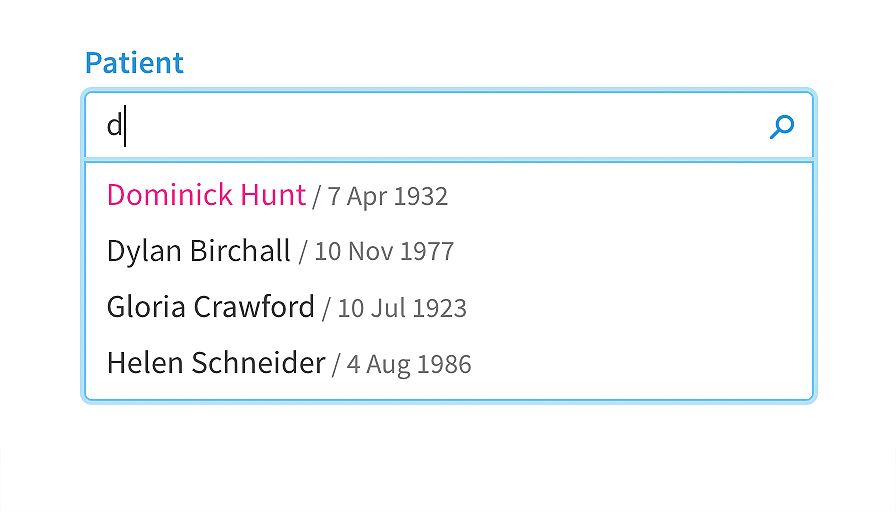Click the first name Gloria in list

[146, 306]
